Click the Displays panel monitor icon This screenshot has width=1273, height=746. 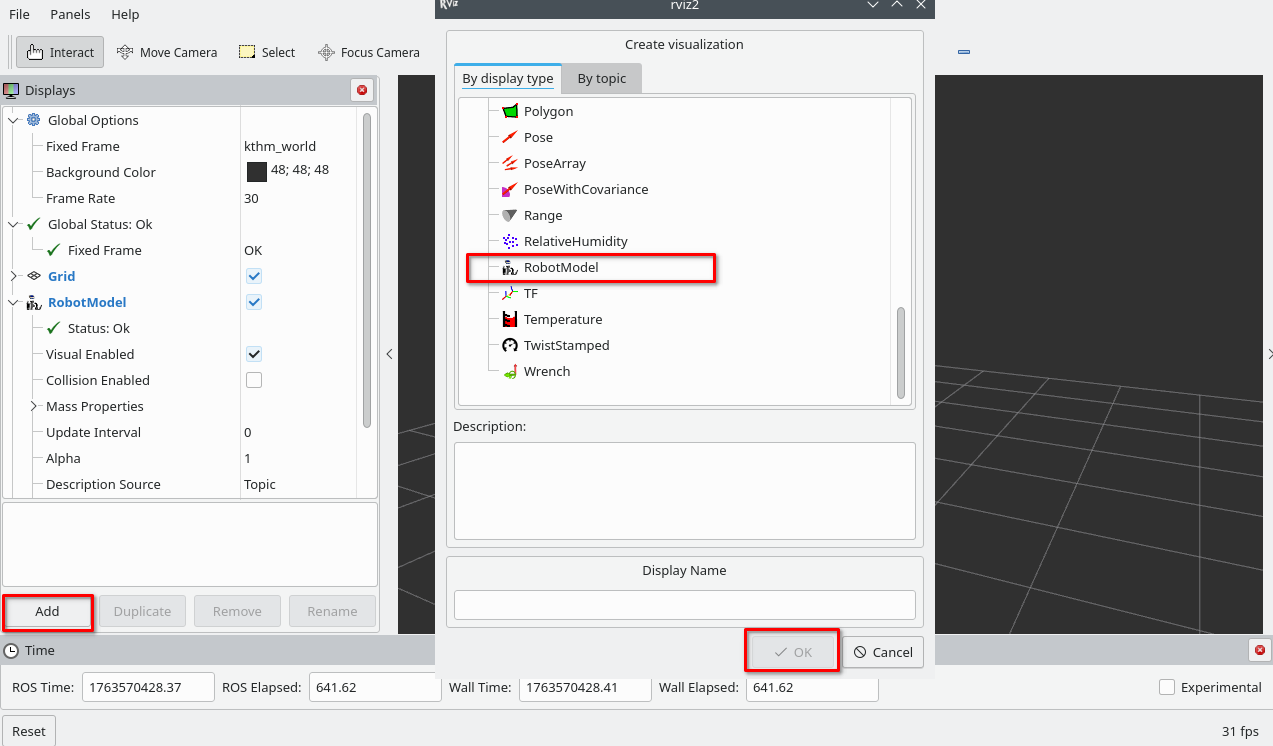pos(12,90)
